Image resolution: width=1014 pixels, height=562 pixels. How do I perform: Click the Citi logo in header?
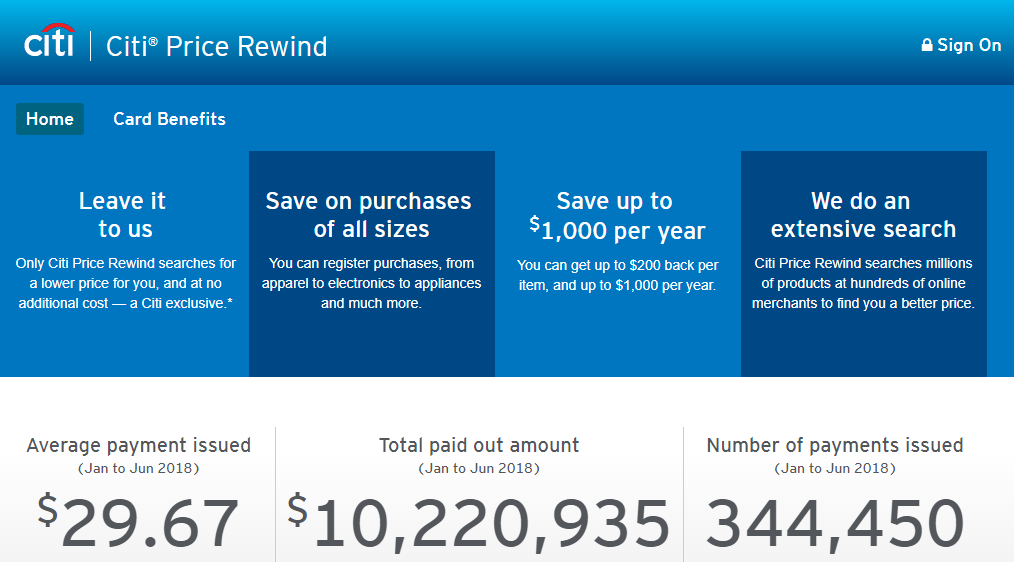tap(49, 41)
